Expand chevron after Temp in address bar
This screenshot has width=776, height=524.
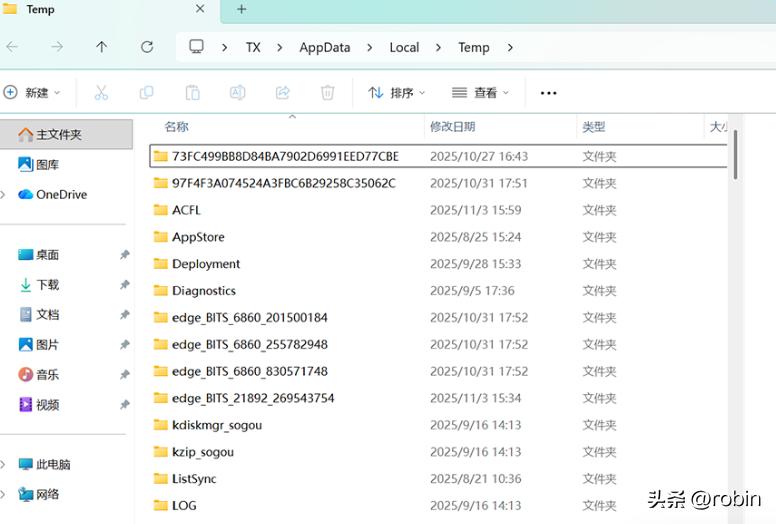pos(510,48)
